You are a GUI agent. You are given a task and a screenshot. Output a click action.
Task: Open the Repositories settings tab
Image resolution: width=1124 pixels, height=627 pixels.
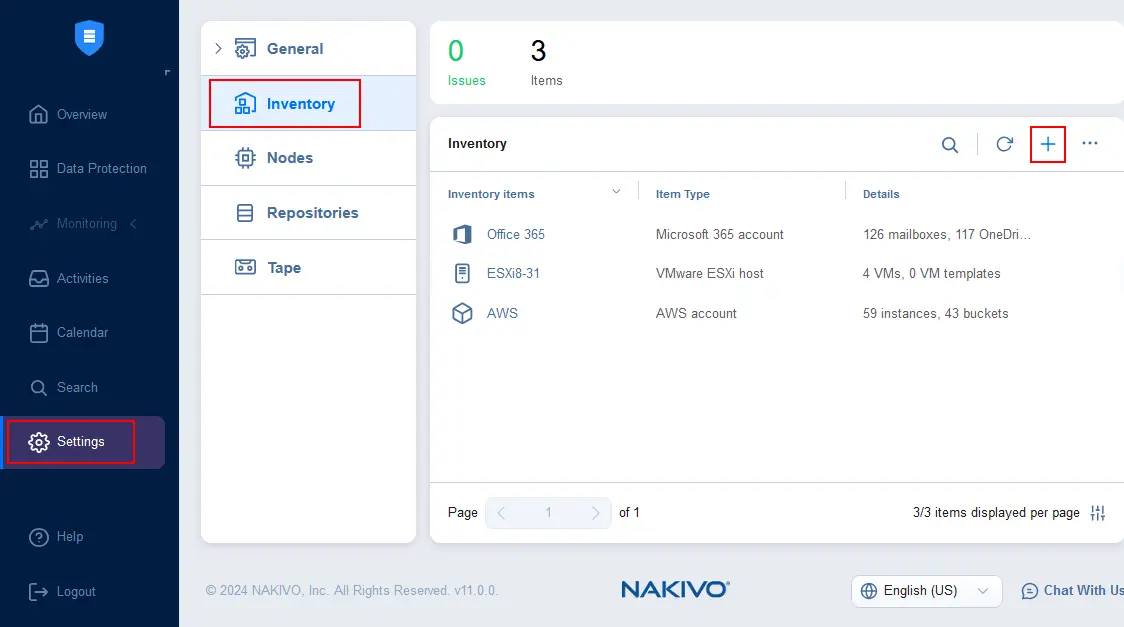tap(308, 213)
